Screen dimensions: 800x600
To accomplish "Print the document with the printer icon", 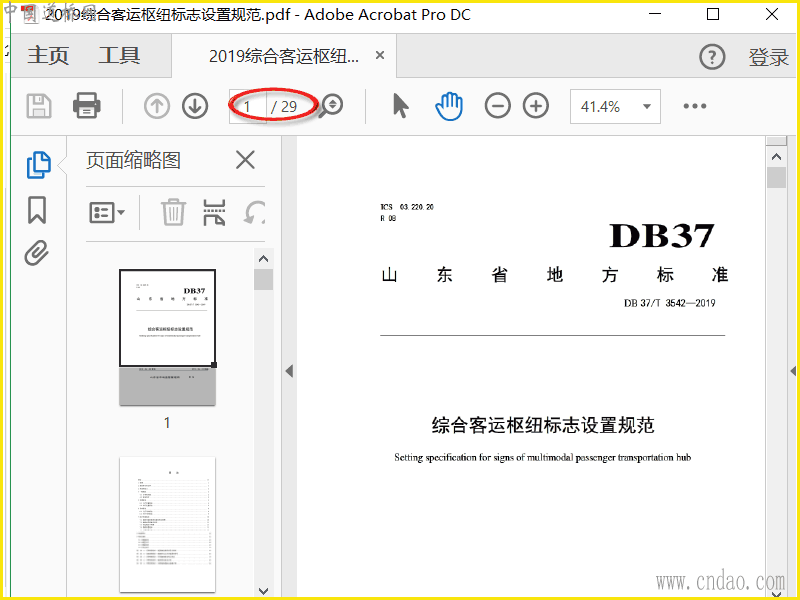I will (x=87, y=106).
